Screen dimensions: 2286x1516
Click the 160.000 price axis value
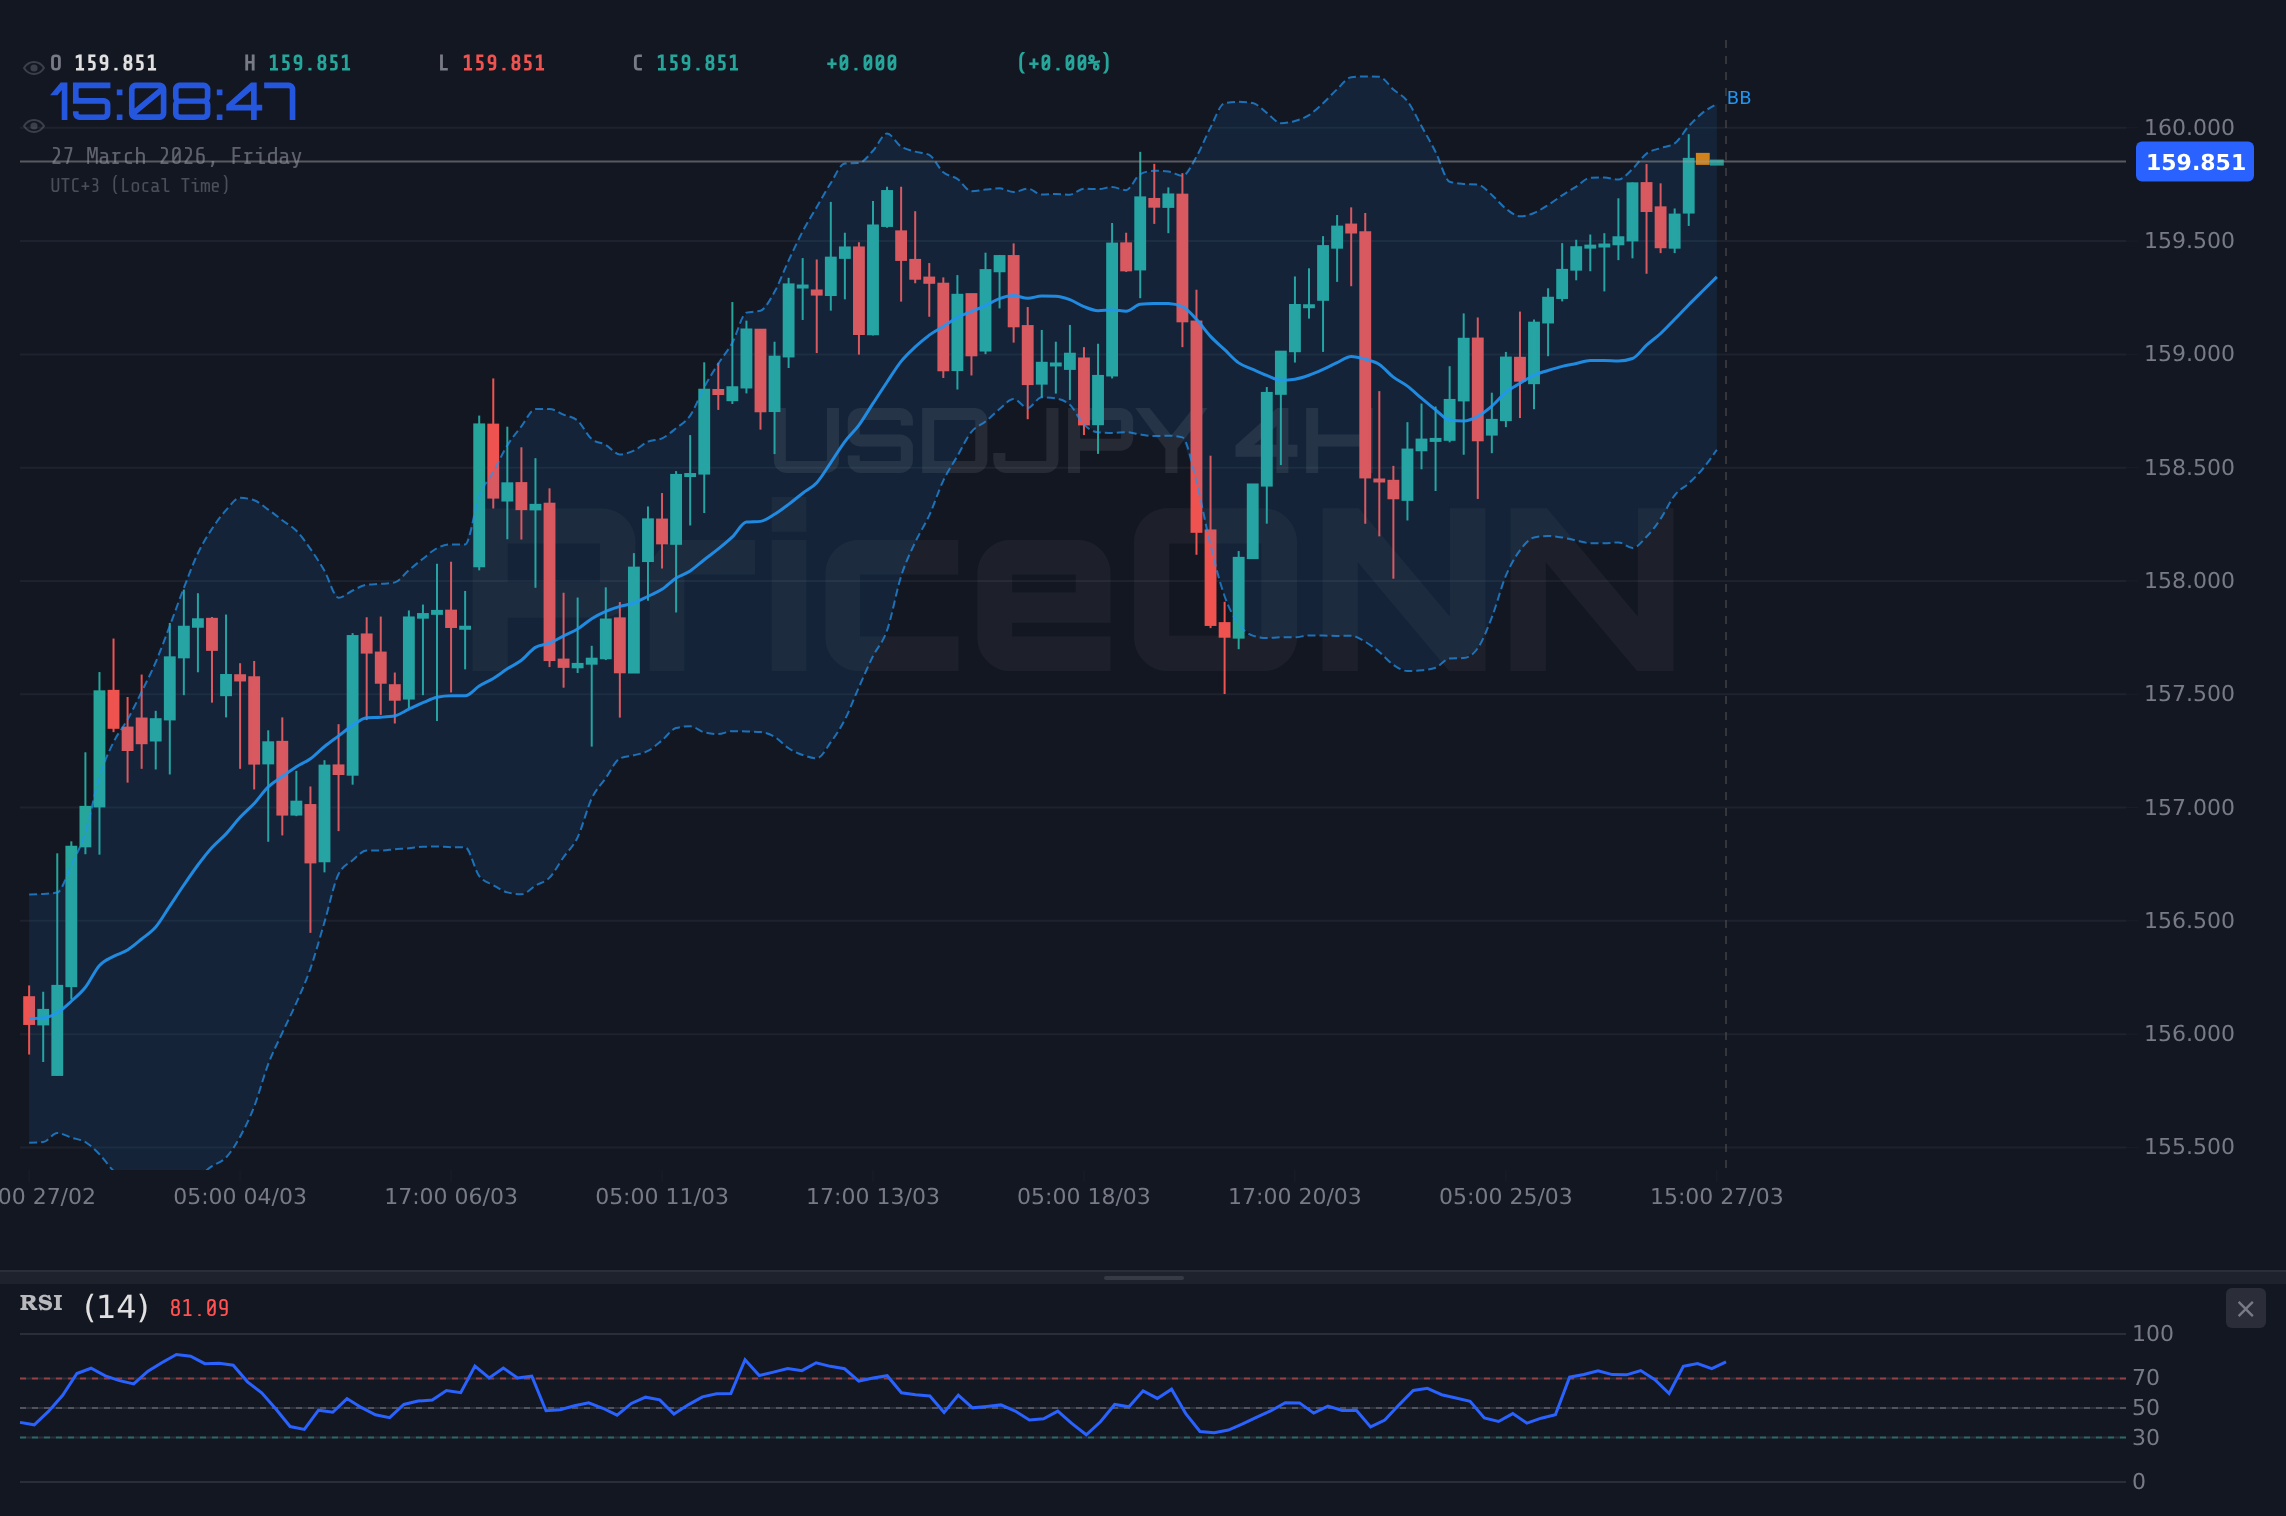coord(2188,127)
